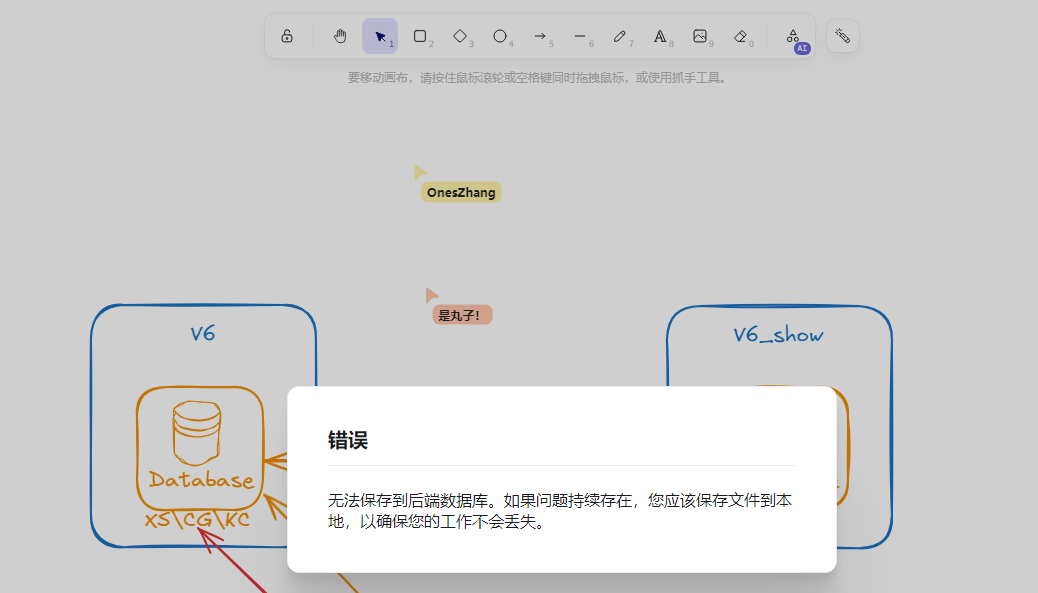Select the Text tool
This screenshot has width=1038, height=593.
coord(661,35)
